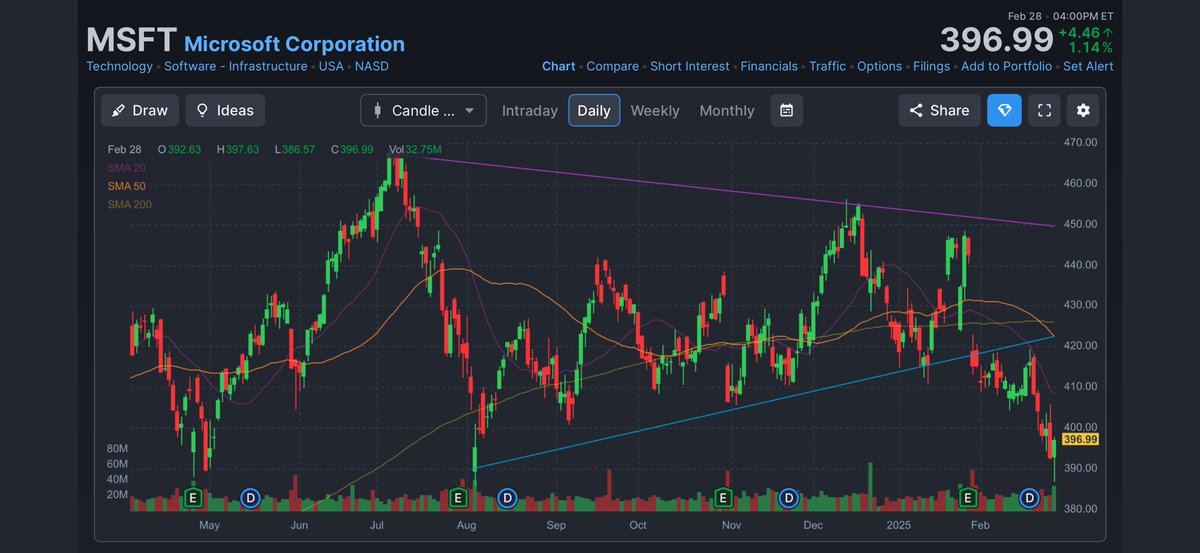Open the Ideas lightbulb button
The image size is (1200, 553).
click(x=225, y=110)
